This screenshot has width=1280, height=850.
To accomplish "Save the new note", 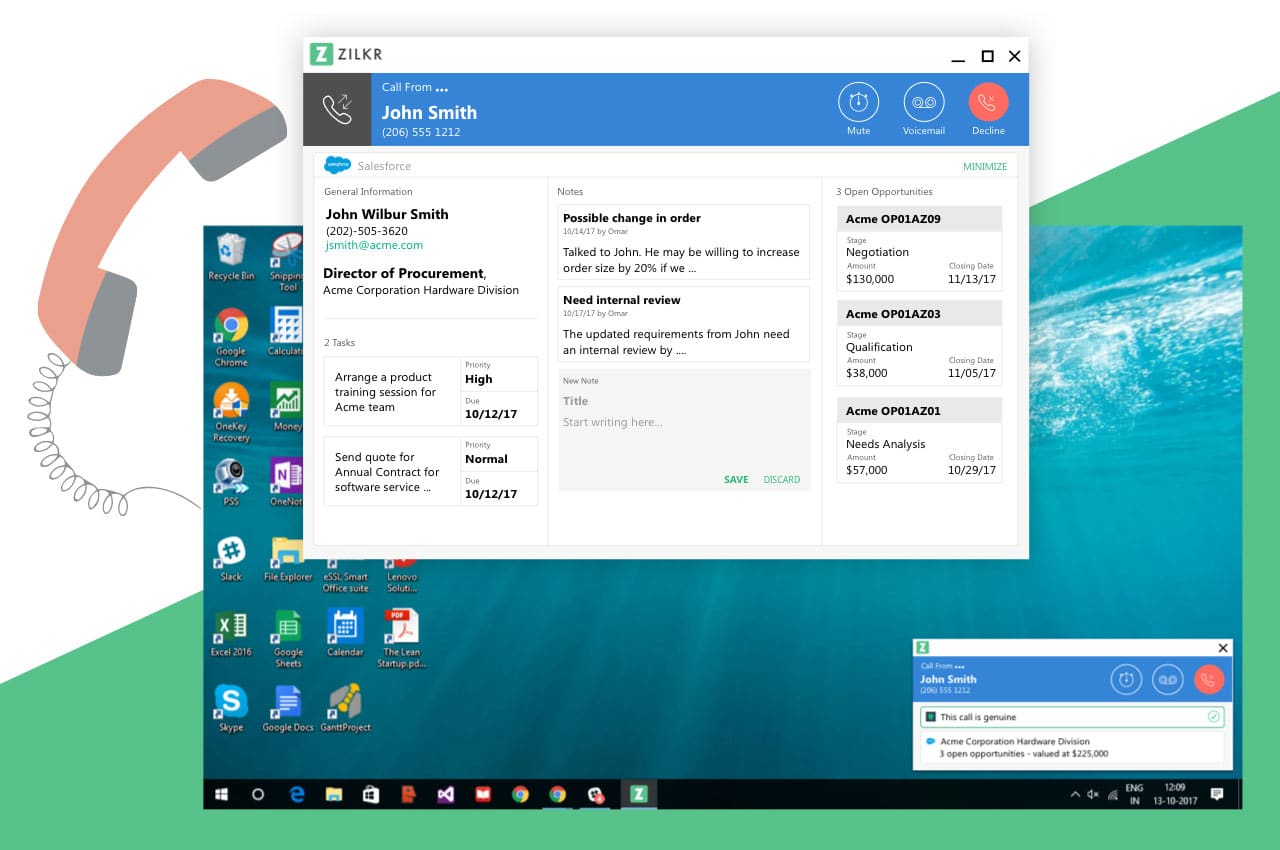I will 736,480.
